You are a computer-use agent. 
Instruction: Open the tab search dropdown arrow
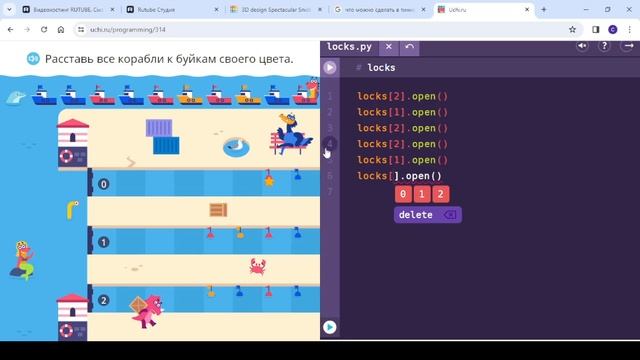(9, 9)
